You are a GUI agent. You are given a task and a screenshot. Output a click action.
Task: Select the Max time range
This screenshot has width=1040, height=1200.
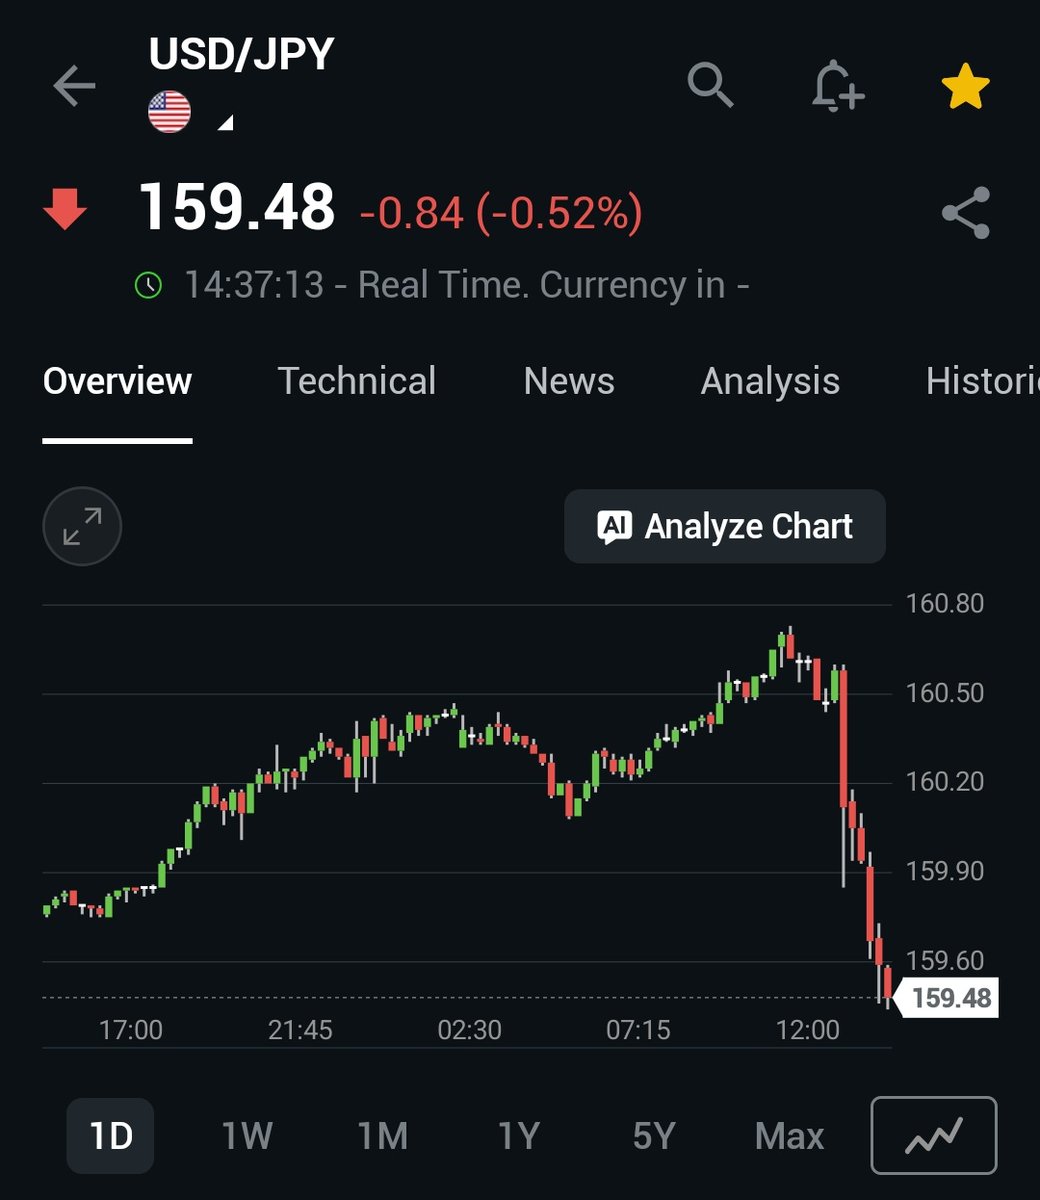click(x=790, y=1136)
